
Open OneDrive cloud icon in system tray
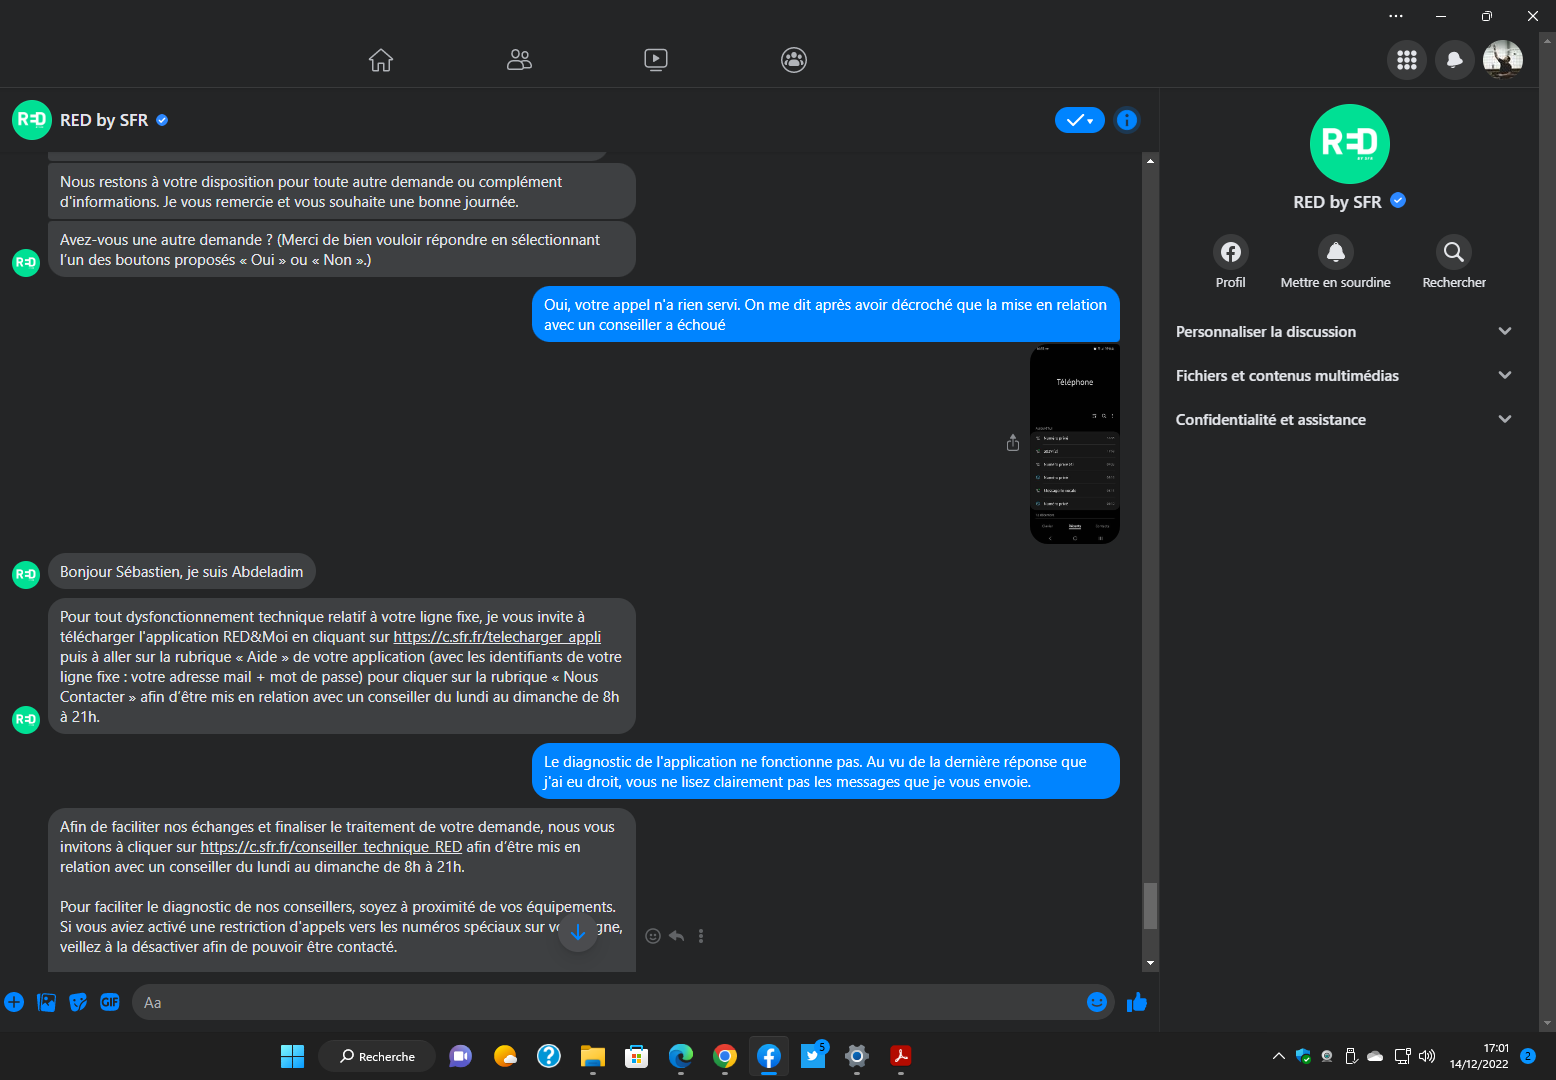1375,1056
